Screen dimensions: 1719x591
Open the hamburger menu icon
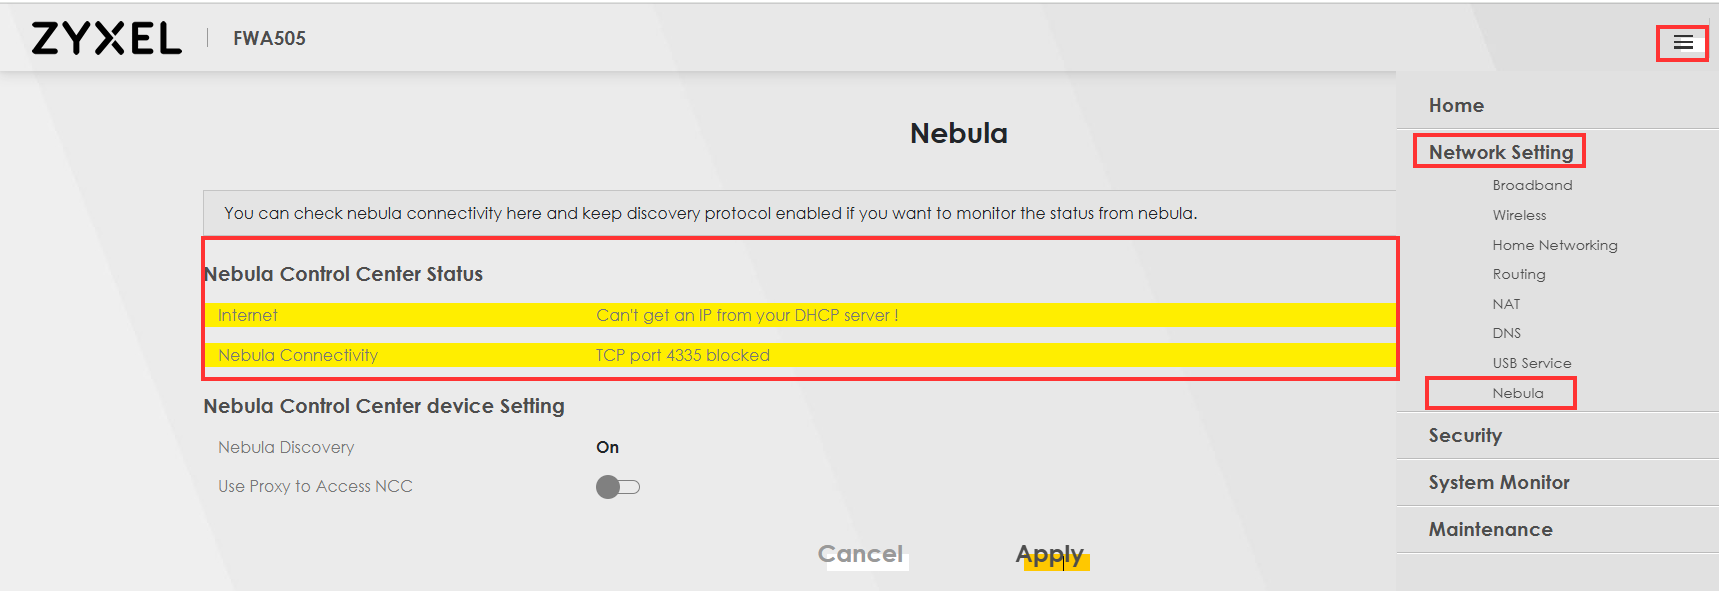[1683, 42]
